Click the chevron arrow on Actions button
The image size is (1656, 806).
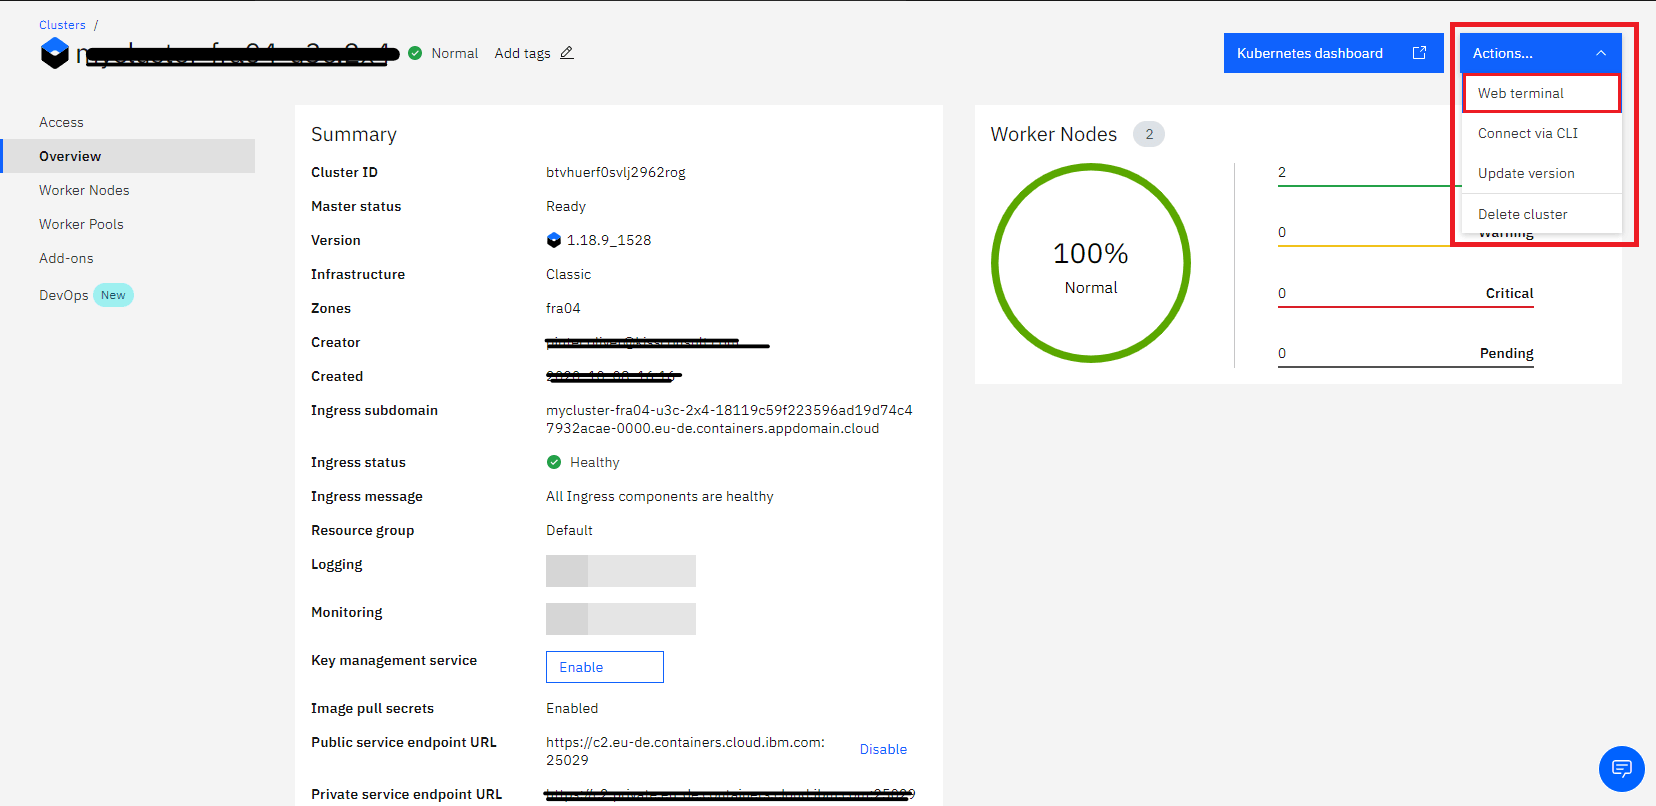pos(1601,53)
